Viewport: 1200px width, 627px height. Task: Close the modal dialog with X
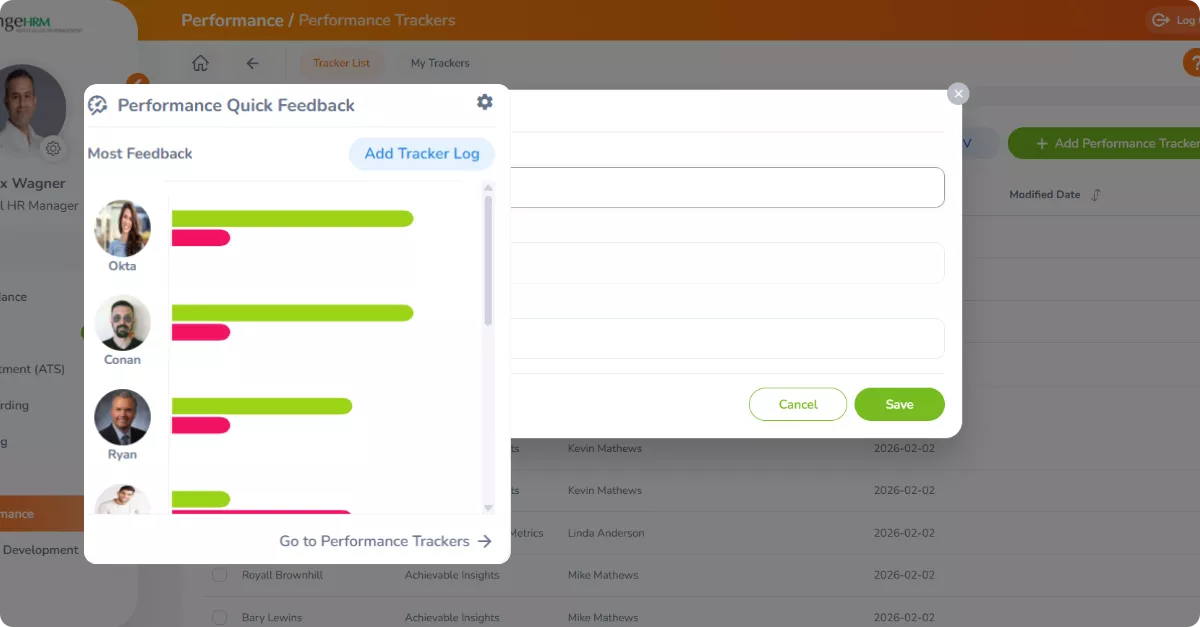(958, 94)
